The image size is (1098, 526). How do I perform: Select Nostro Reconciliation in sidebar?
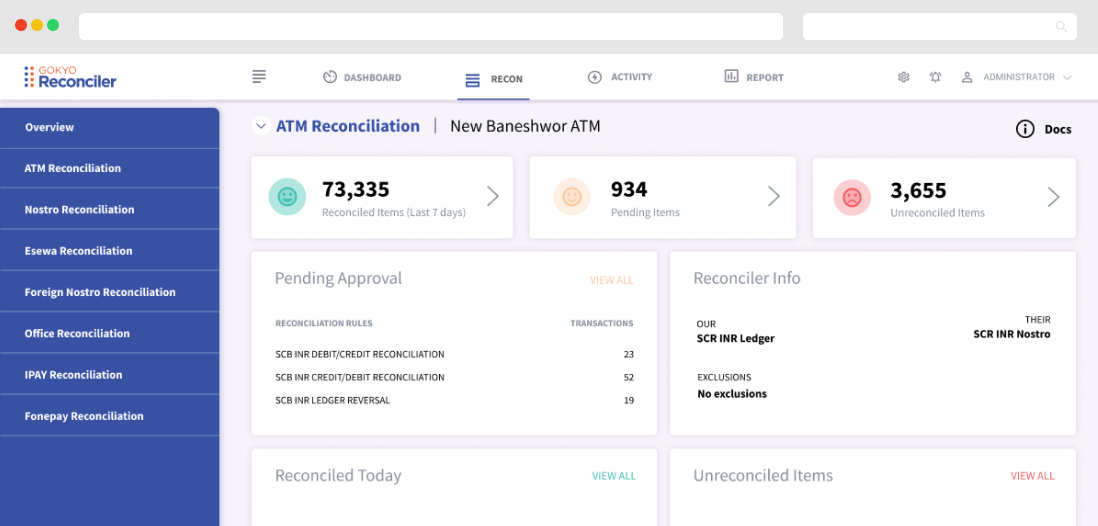point(79,210)
